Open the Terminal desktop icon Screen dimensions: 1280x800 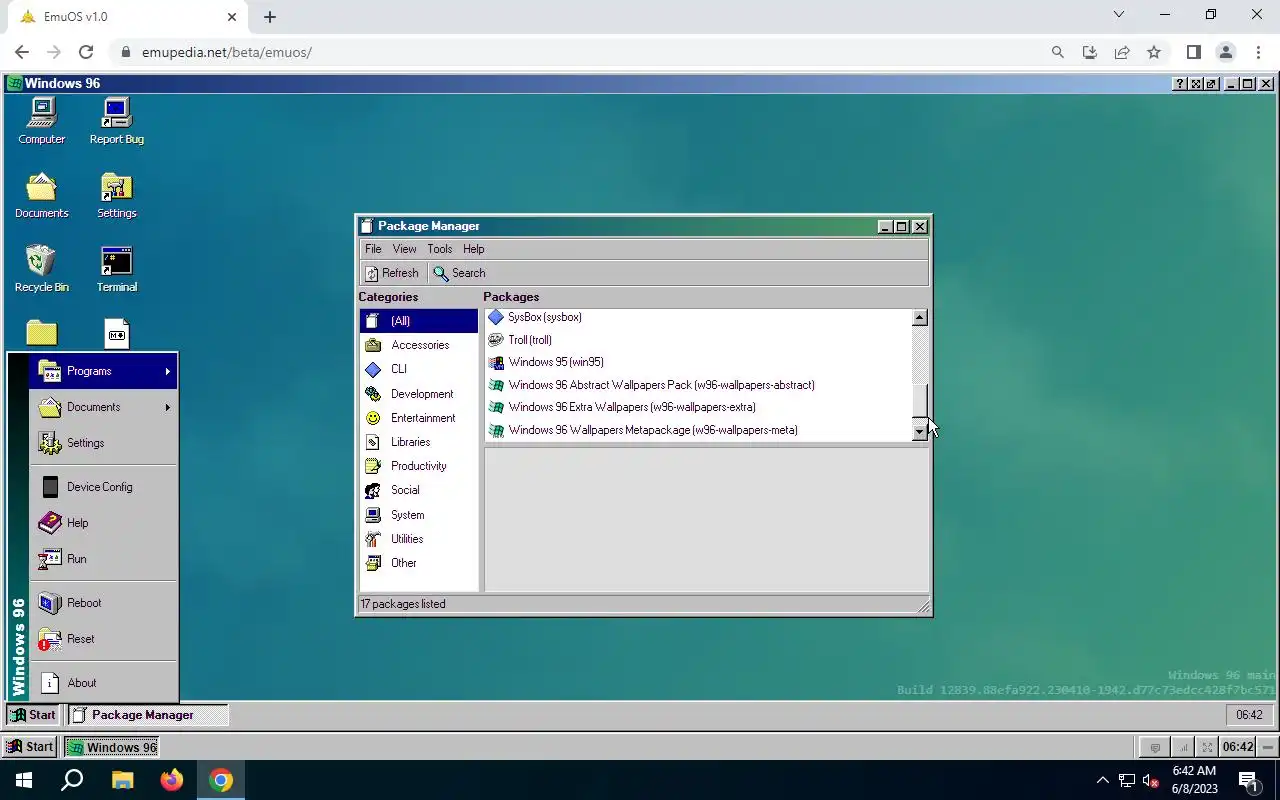[117, 270]
